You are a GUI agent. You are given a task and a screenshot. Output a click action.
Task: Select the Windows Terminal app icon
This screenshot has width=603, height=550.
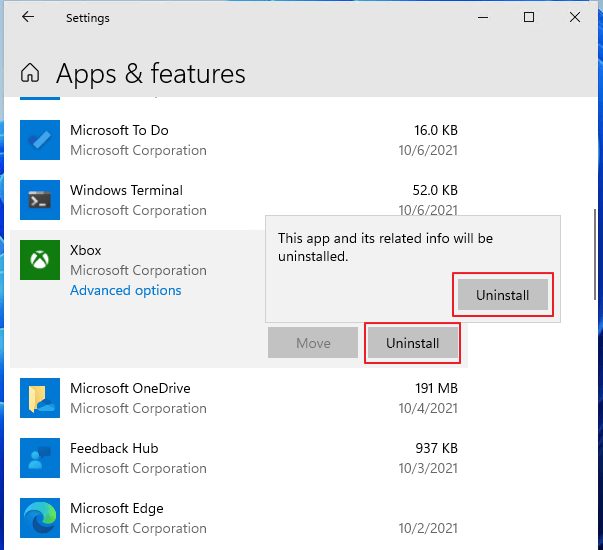(40, 200)
